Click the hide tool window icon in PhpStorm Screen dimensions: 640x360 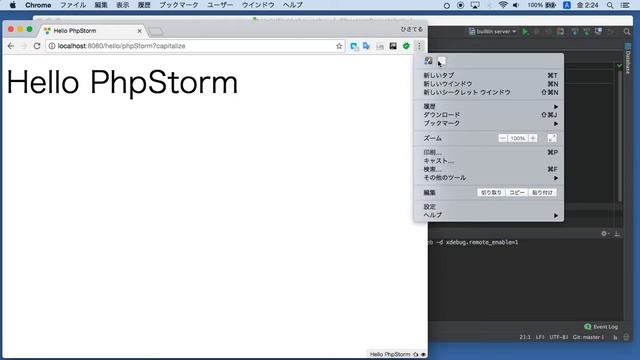[x=617, y=233]
